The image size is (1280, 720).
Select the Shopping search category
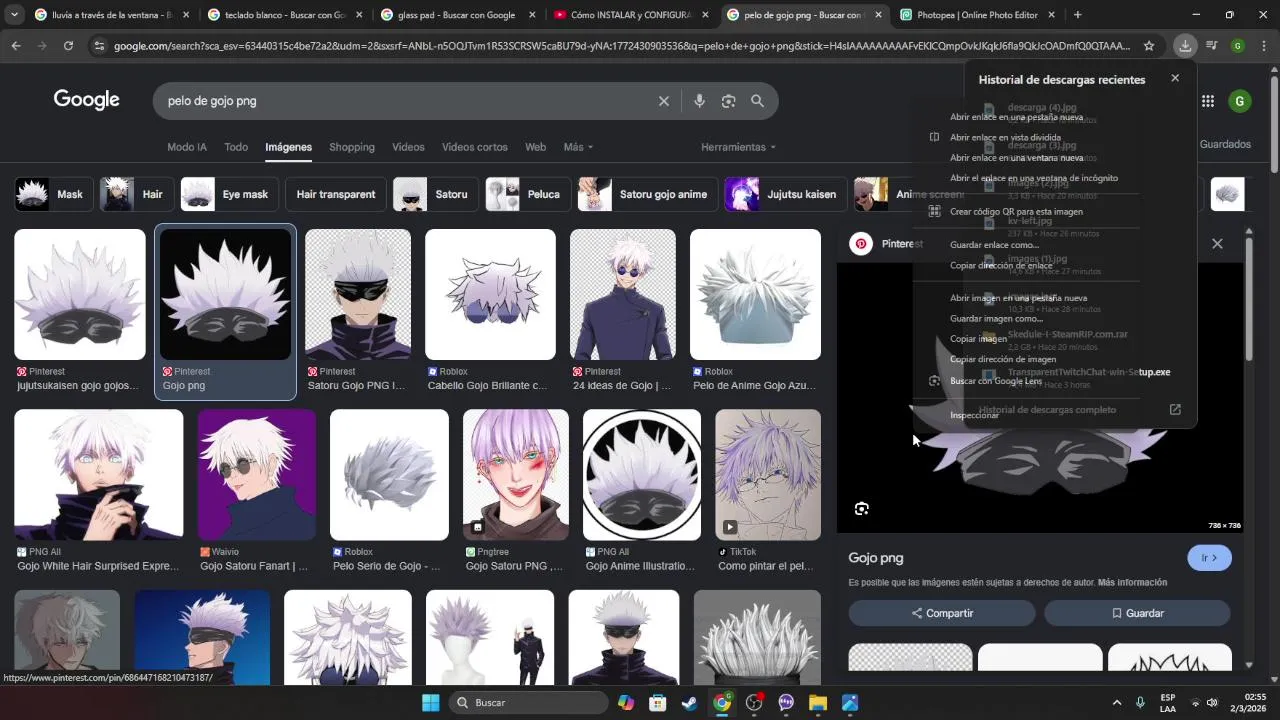[352, 147]
